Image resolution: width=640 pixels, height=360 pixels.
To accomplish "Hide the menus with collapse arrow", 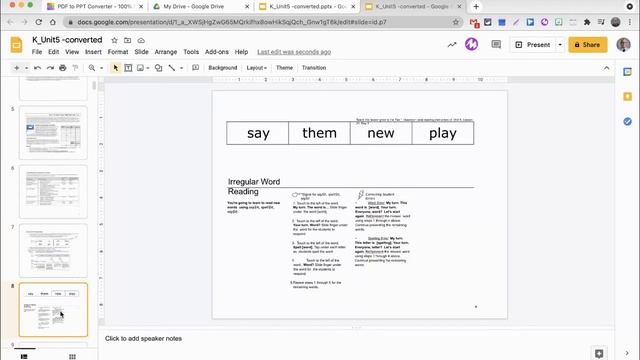I will tap(607, 68).
